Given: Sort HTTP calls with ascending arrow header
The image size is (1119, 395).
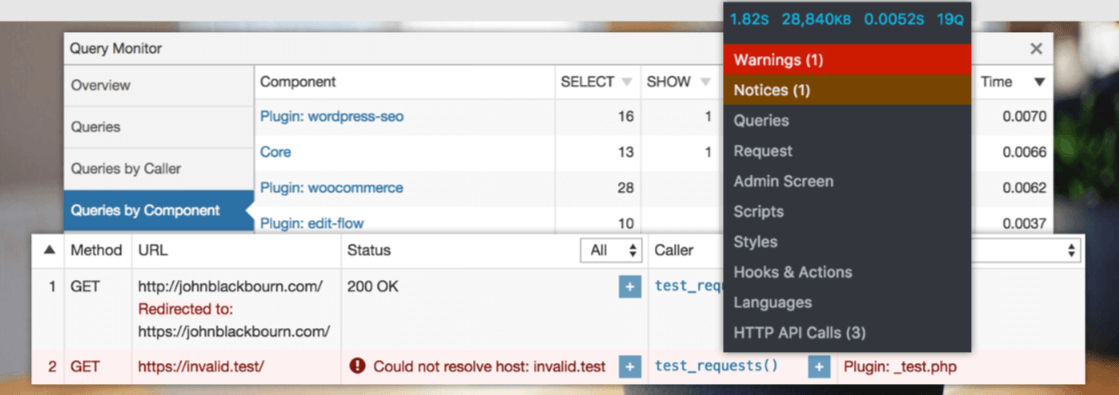Looking at the screenshot, I should pos(49,250).
